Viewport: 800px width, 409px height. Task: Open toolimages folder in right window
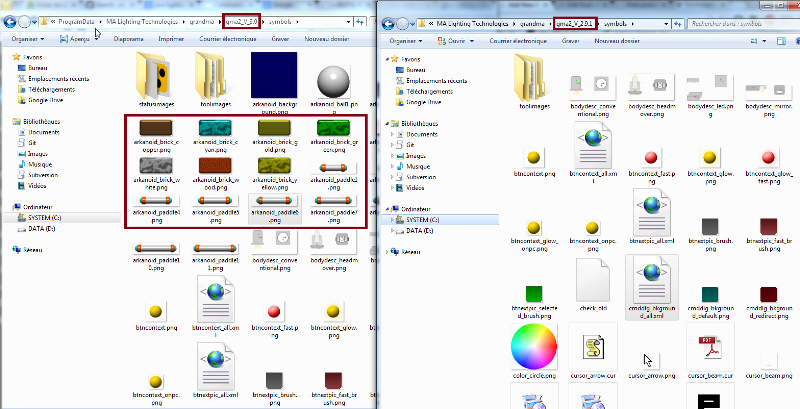point(532,78)
